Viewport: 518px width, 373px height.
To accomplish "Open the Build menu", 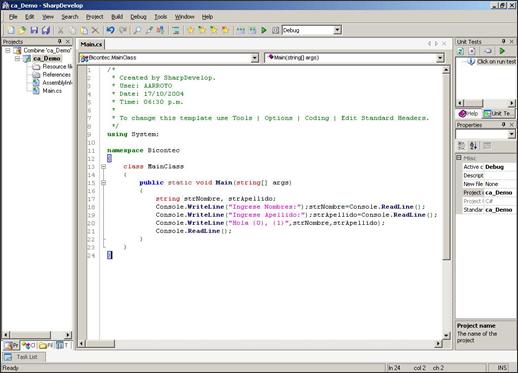I will click(x=117, y=17).
